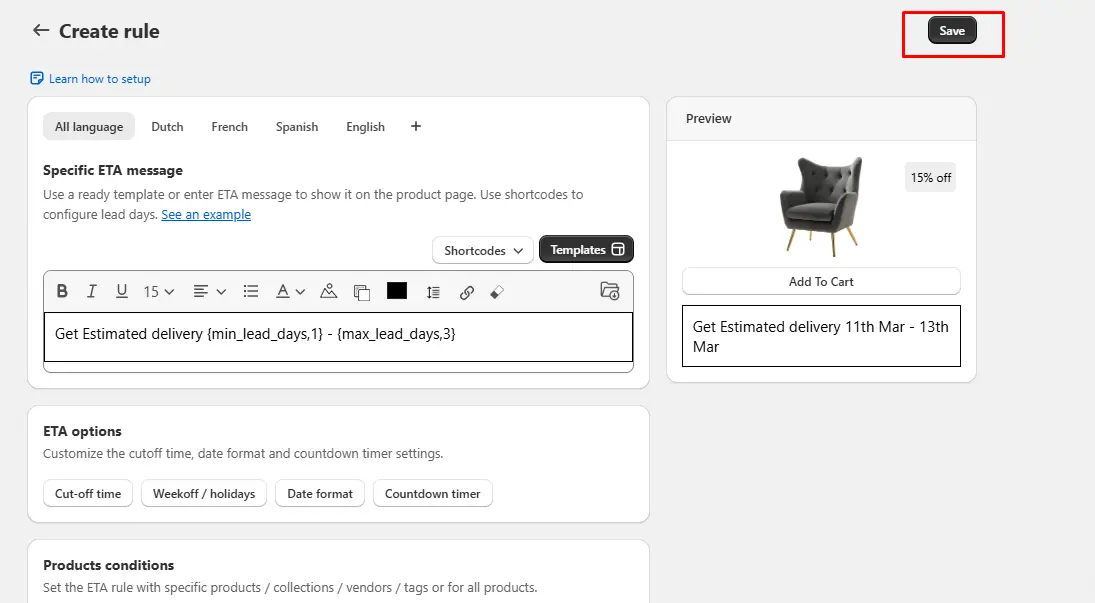Open the Countdown timer option
The width and height of the screenshot is (1095, 603).
click(x=433, y=493)
